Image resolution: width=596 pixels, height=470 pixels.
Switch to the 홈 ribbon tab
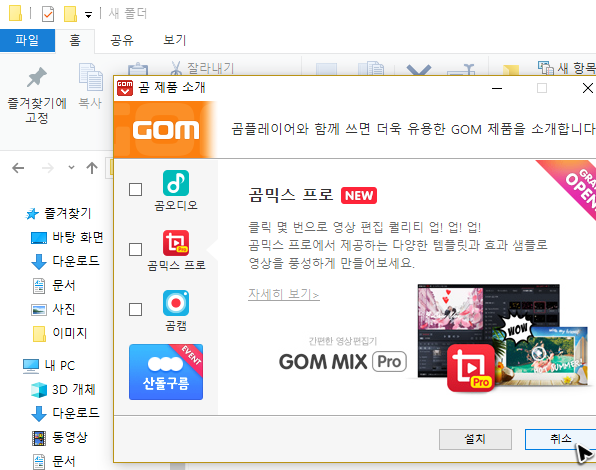coord(75,40)
